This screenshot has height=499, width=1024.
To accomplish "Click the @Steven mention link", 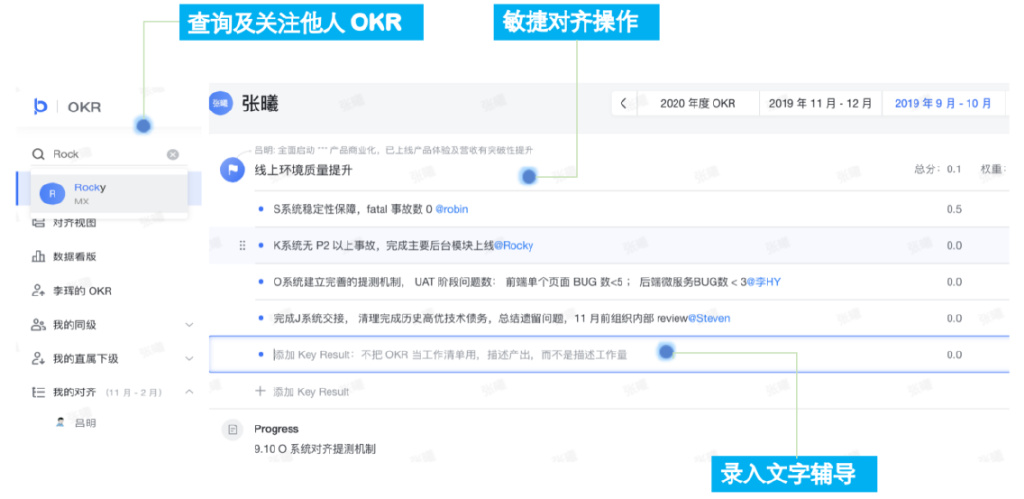I will point(709,319).
